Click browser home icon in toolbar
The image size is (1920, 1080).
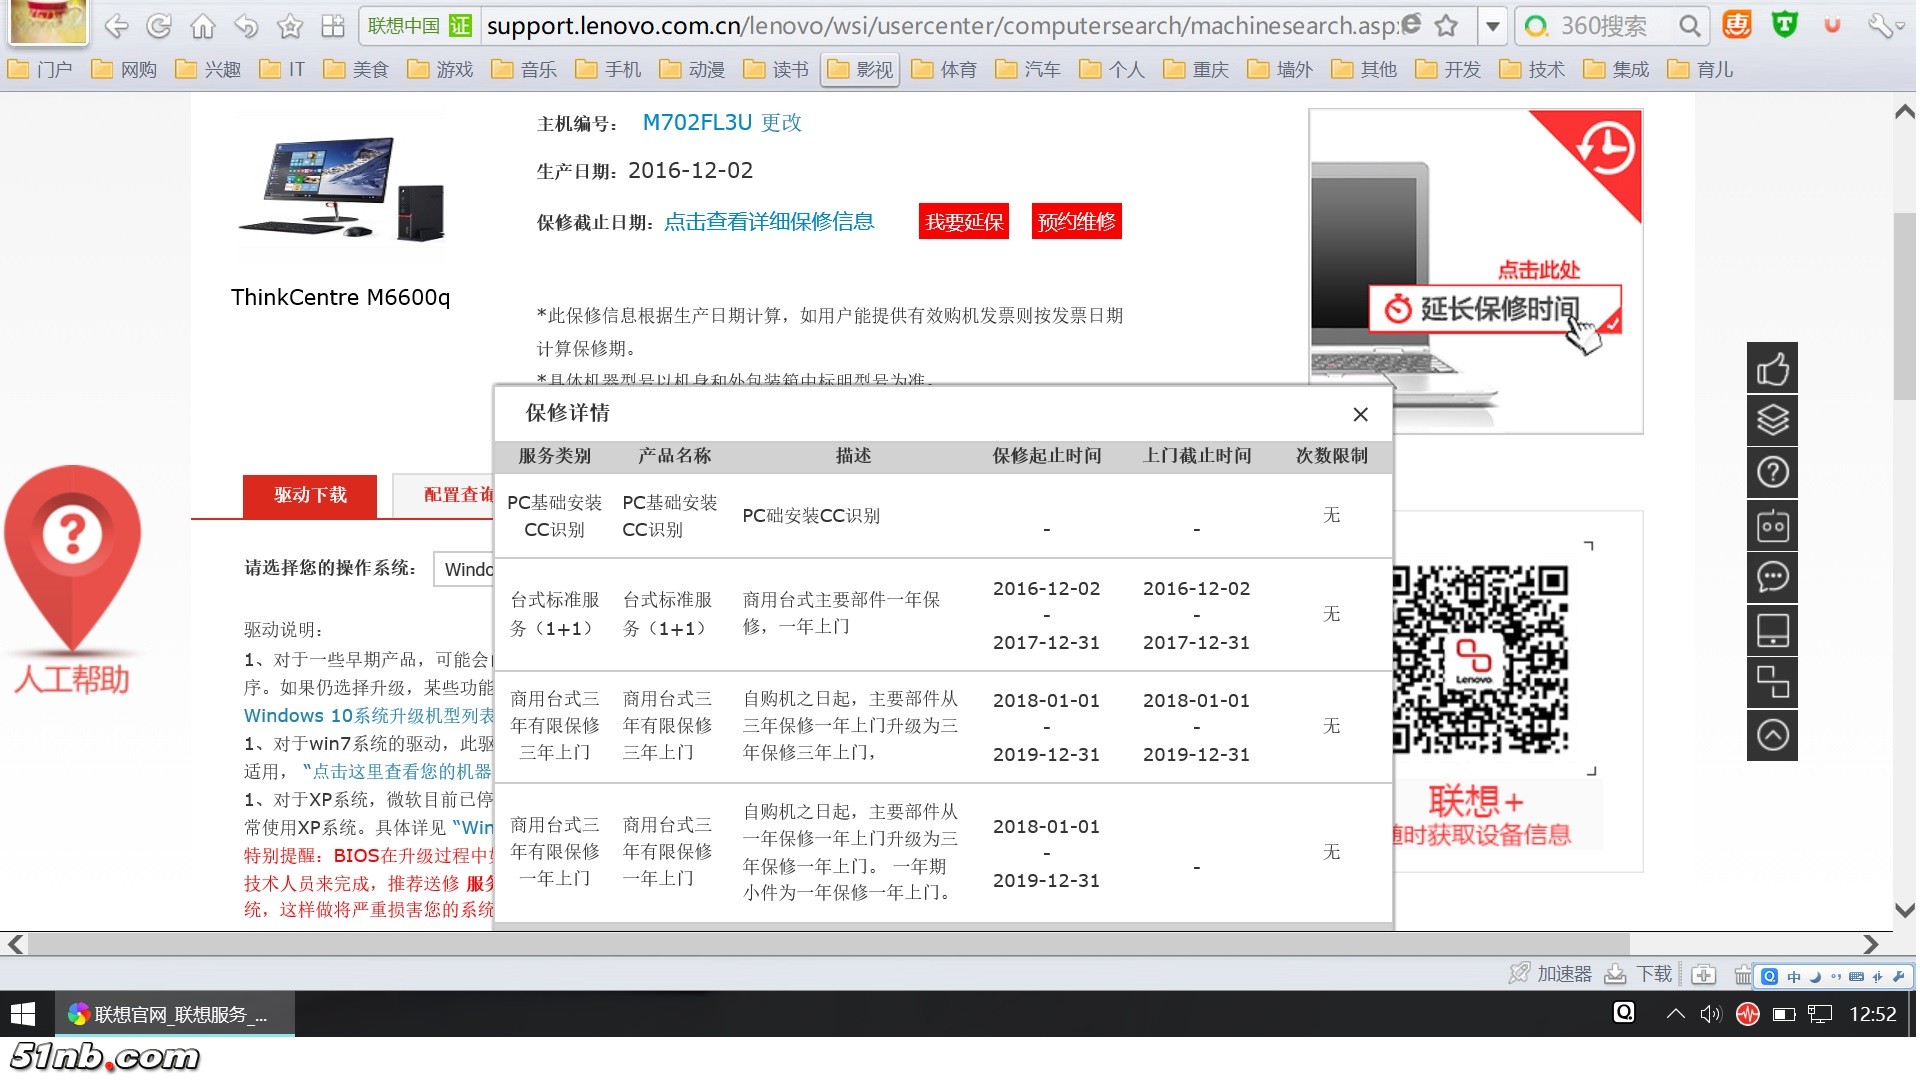coord(203,26)
